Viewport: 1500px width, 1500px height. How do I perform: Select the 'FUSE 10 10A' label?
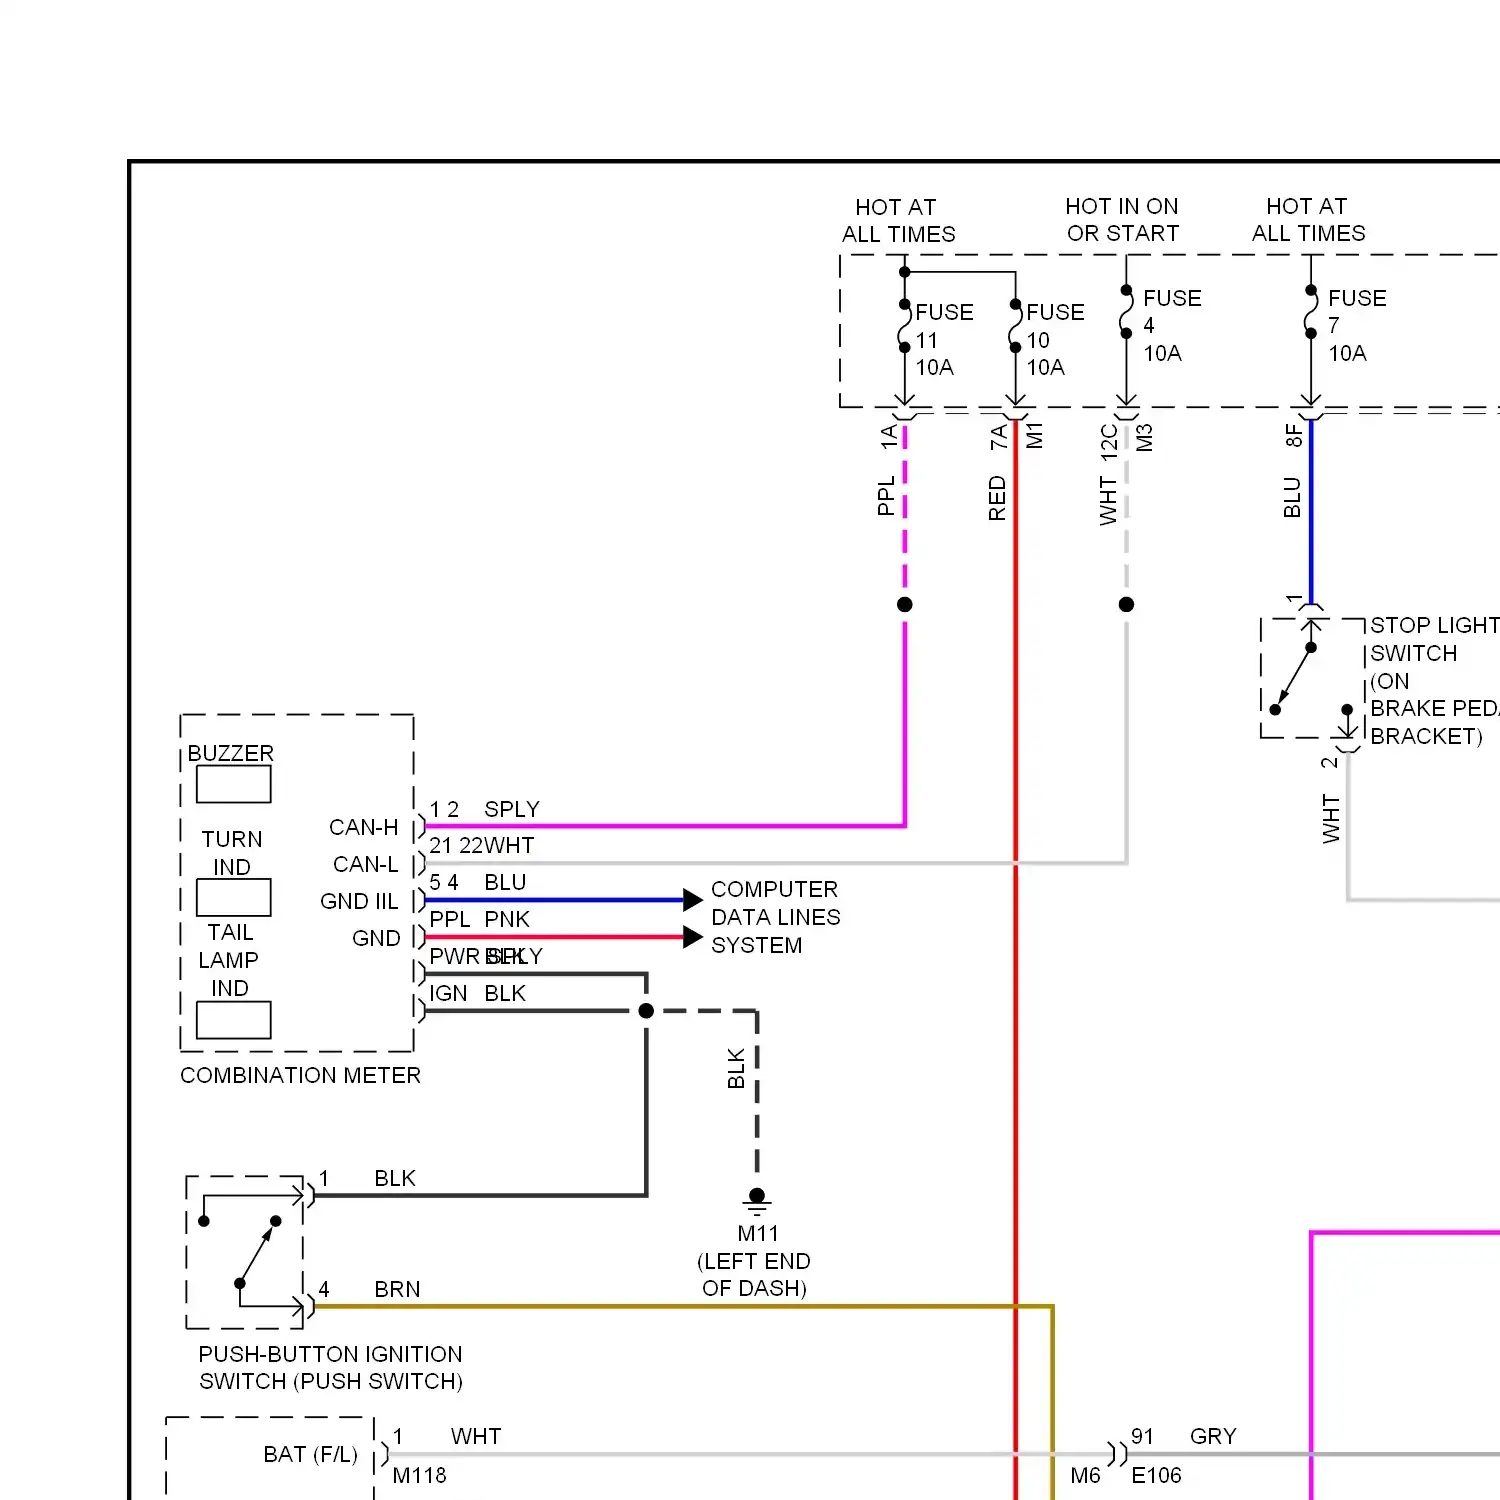(x=1055, y=340)
